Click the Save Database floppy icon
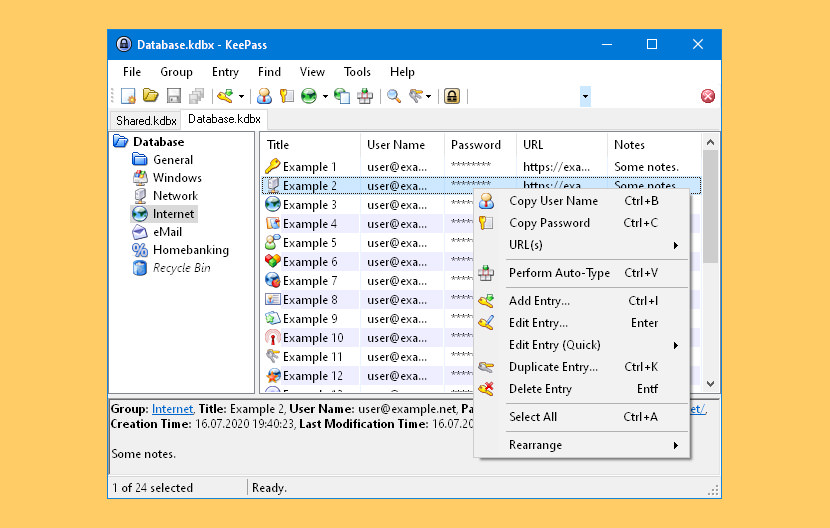Image resolution: width=830 pixels, height=528 pixels. pos(174,96)
